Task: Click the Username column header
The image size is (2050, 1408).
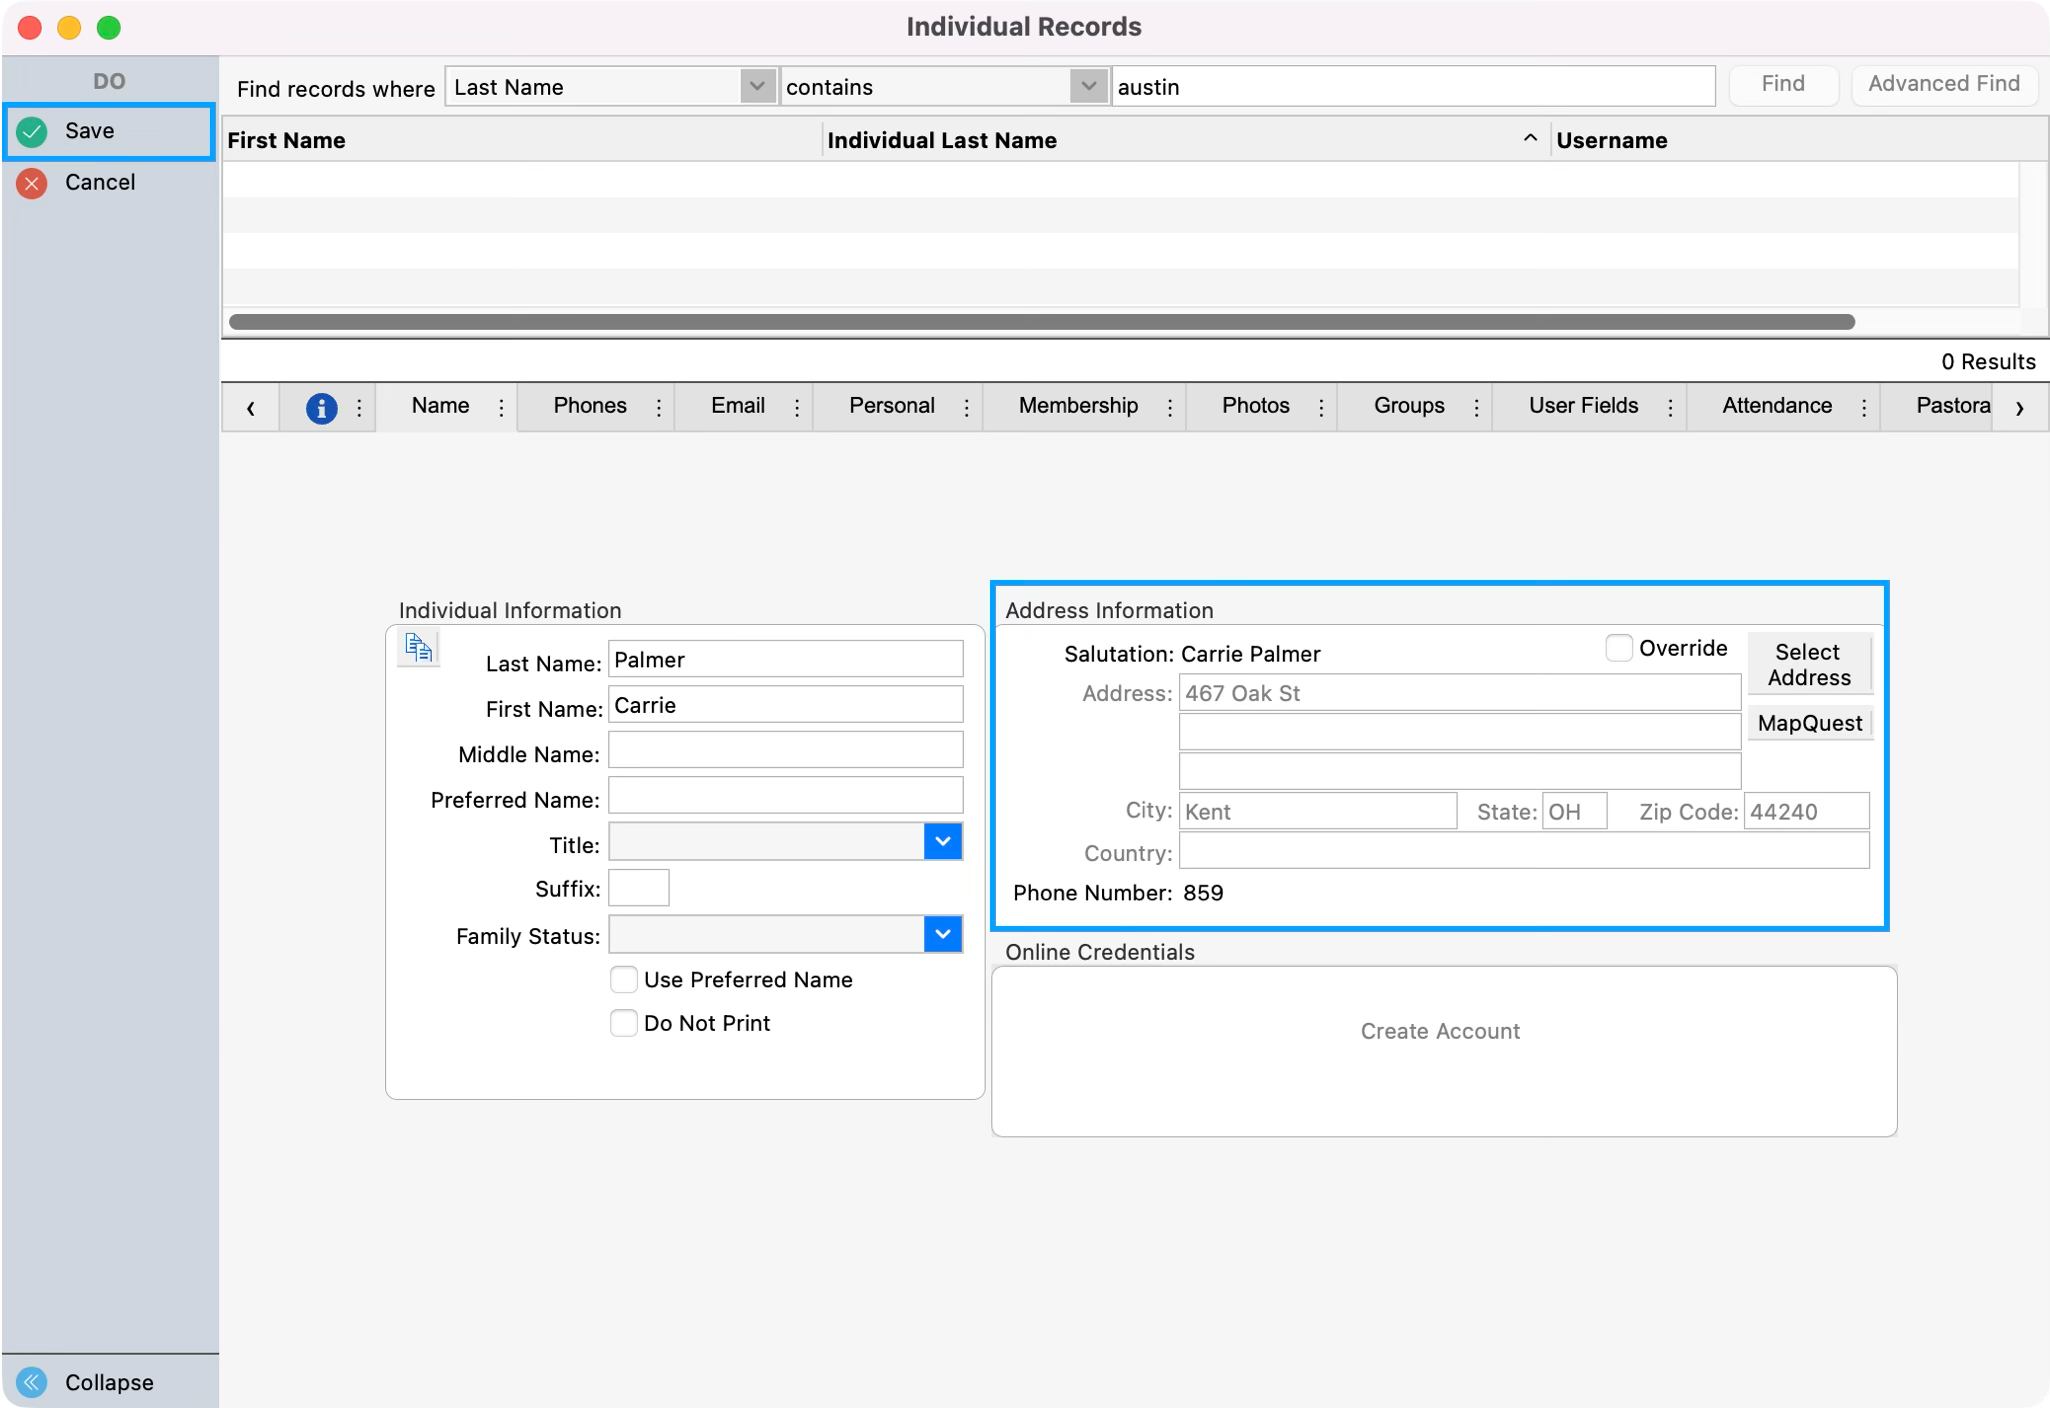Action: pyautogui.click(x=1798, y=140)
